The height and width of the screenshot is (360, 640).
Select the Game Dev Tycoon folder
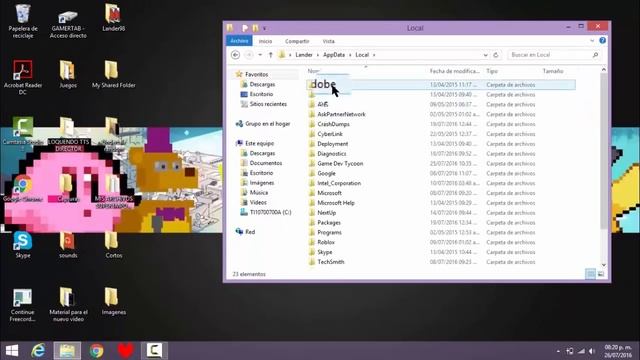pos(340,163)
